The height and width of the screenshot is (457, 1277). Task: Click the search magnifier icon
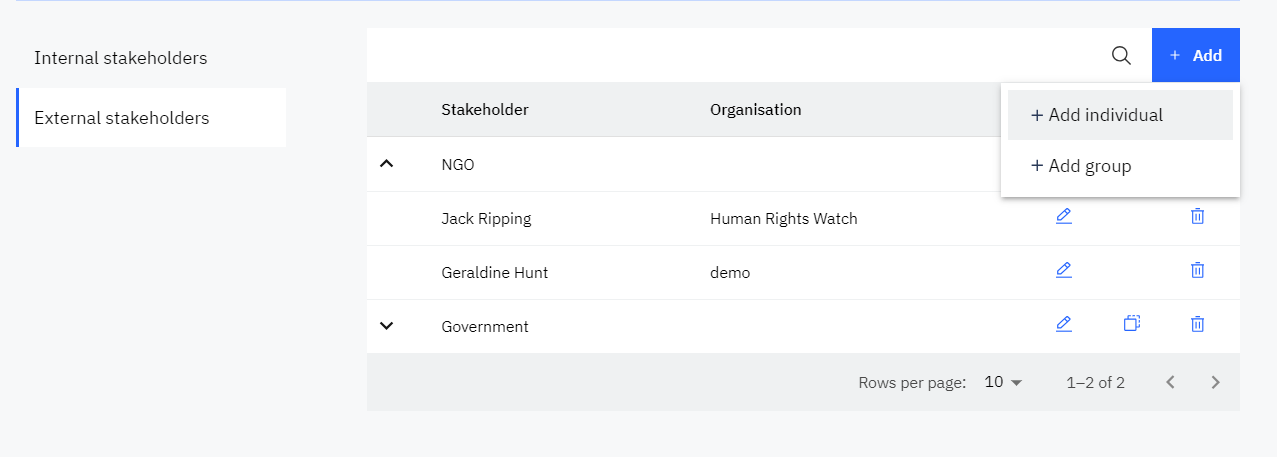tap(1121, 55)
